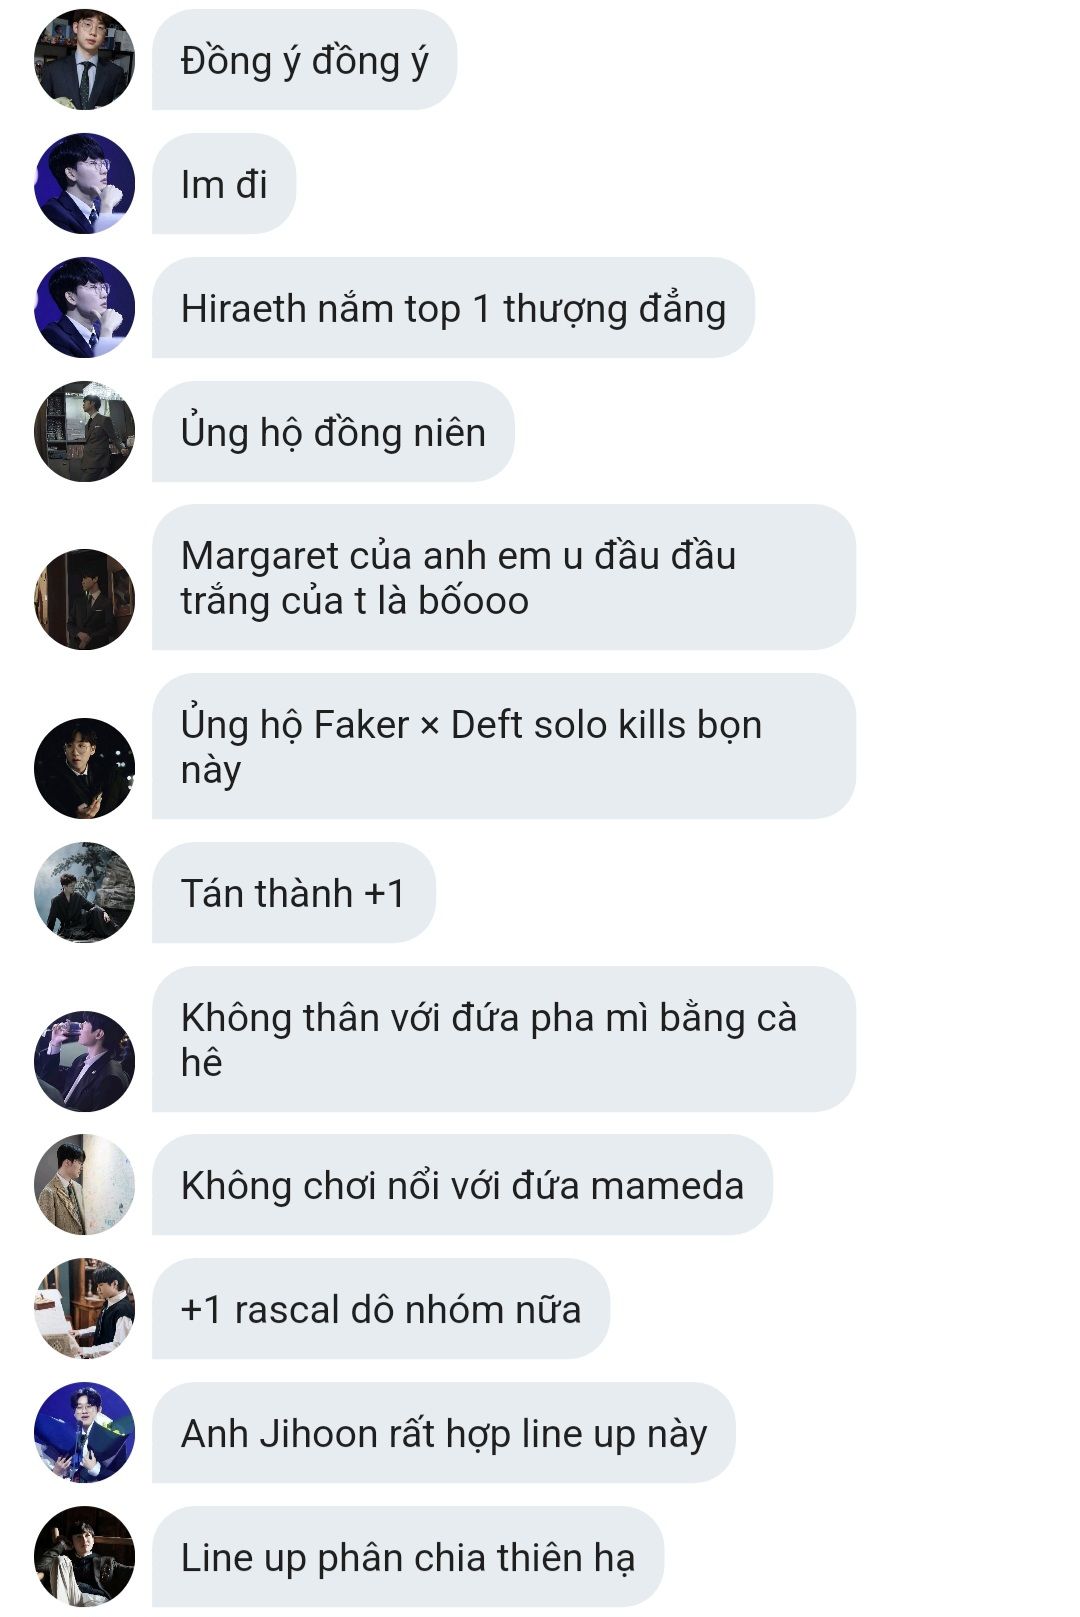Select the "+1 rascal dô nhóm nữa" bubble

381,1308
